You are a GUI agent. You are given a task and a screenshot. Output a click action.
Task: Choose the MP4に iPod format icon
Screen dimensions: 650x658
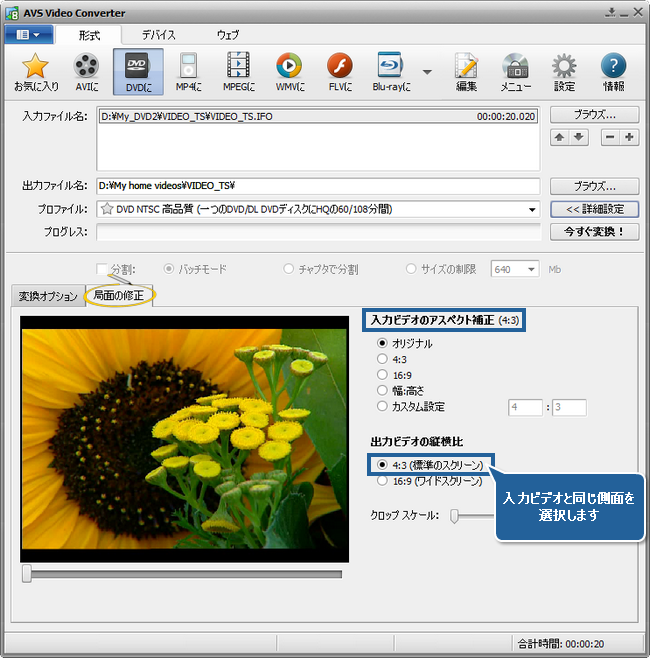pyautogui.click(x=187, y=72)
